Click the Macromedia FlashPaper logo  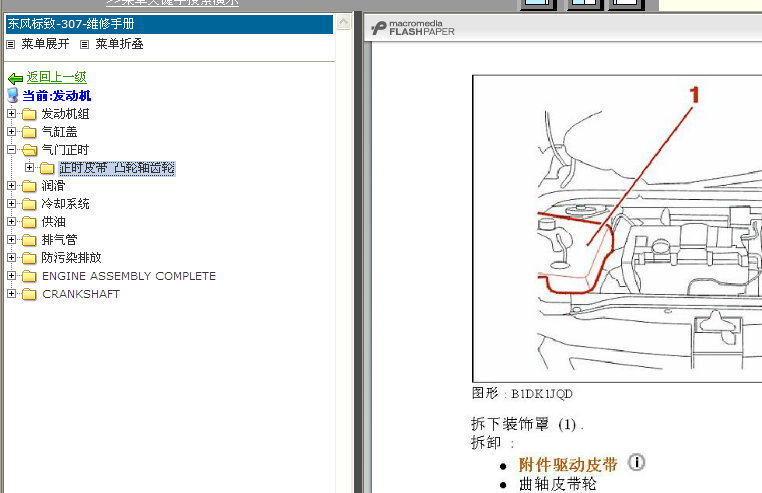point(413,28)
